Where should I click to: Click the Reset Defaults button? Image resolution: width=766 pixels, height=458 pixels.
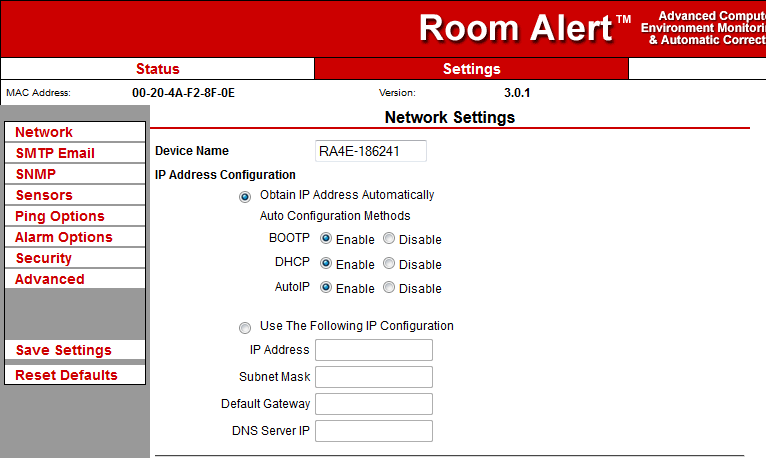click(x=75, y=375)
